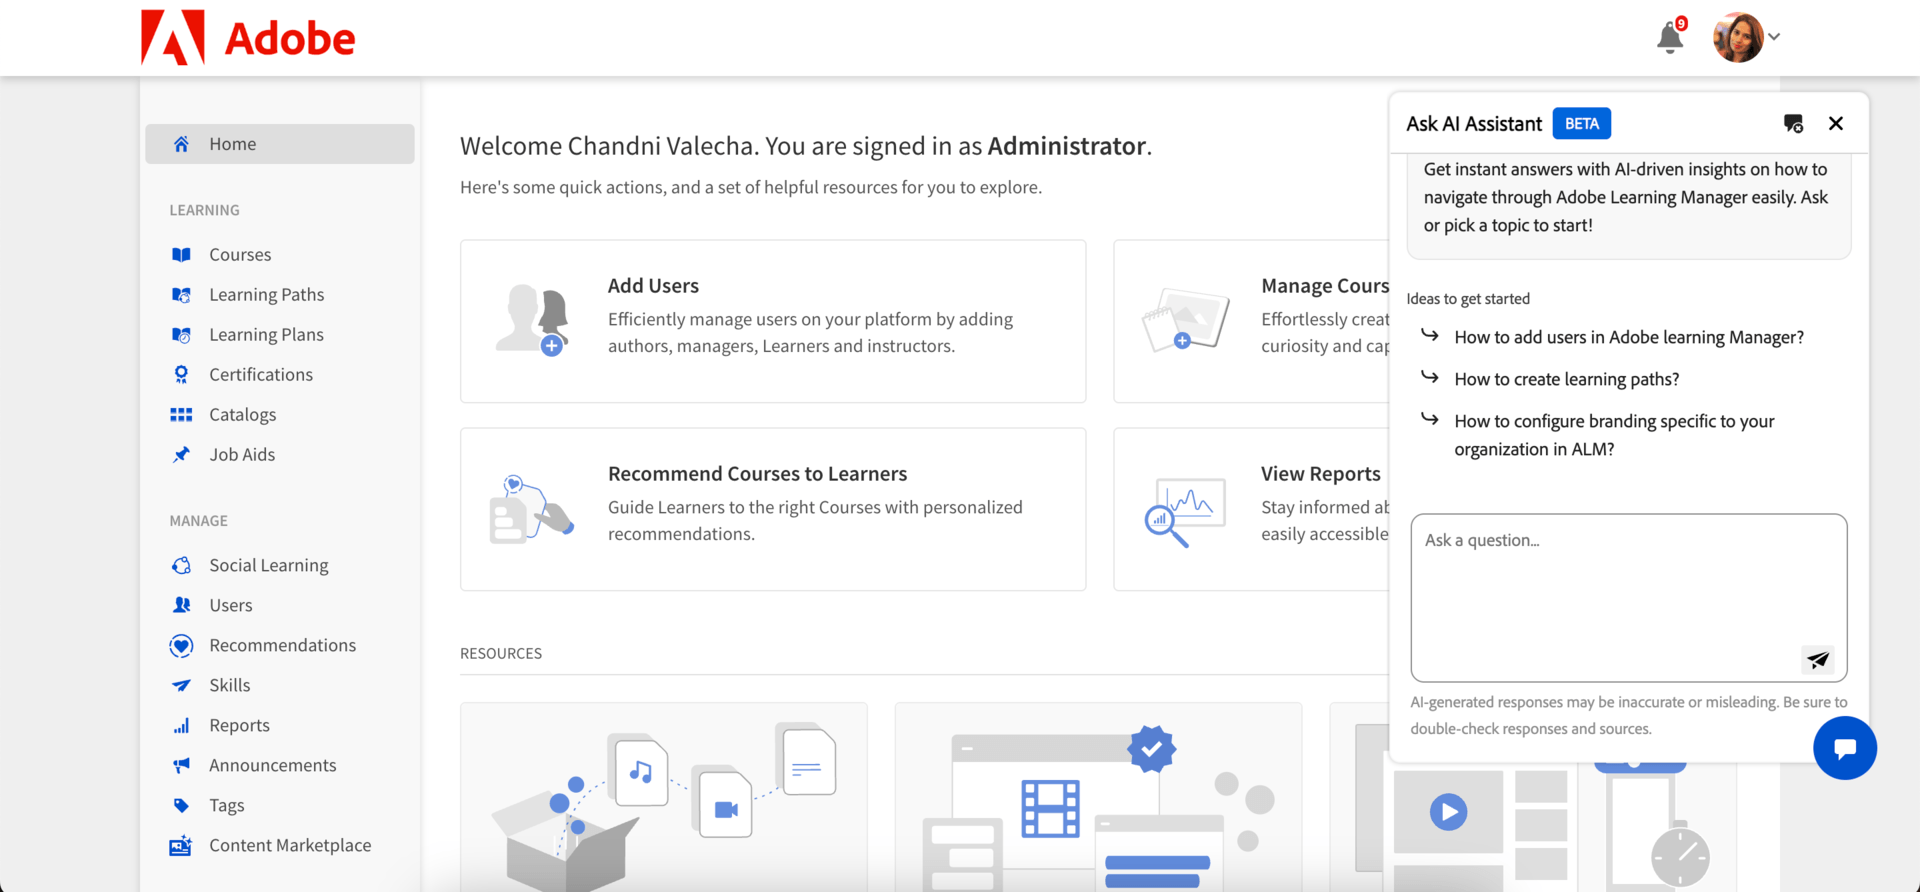Click the play video resource thumbnail
Screen dimensions: 1920x892
(x=1447, y=811)
